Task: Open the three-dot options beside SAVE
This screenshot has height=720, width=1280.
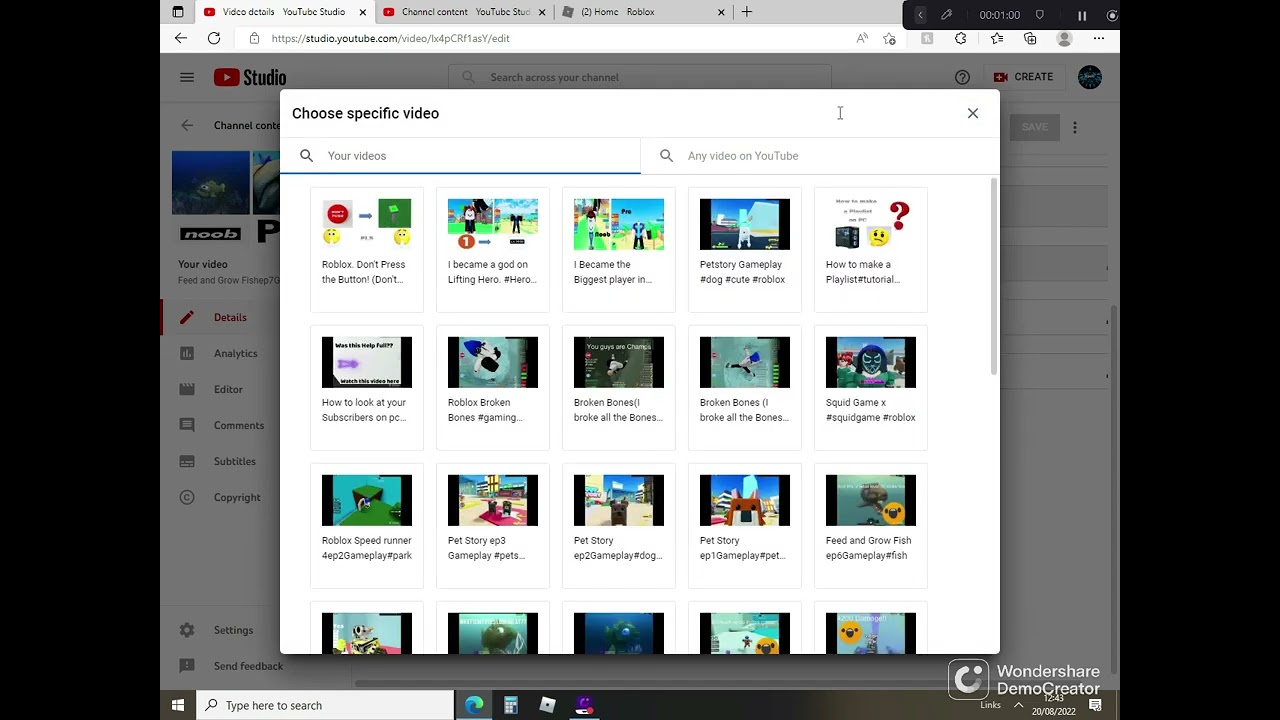Action: 1075,127
